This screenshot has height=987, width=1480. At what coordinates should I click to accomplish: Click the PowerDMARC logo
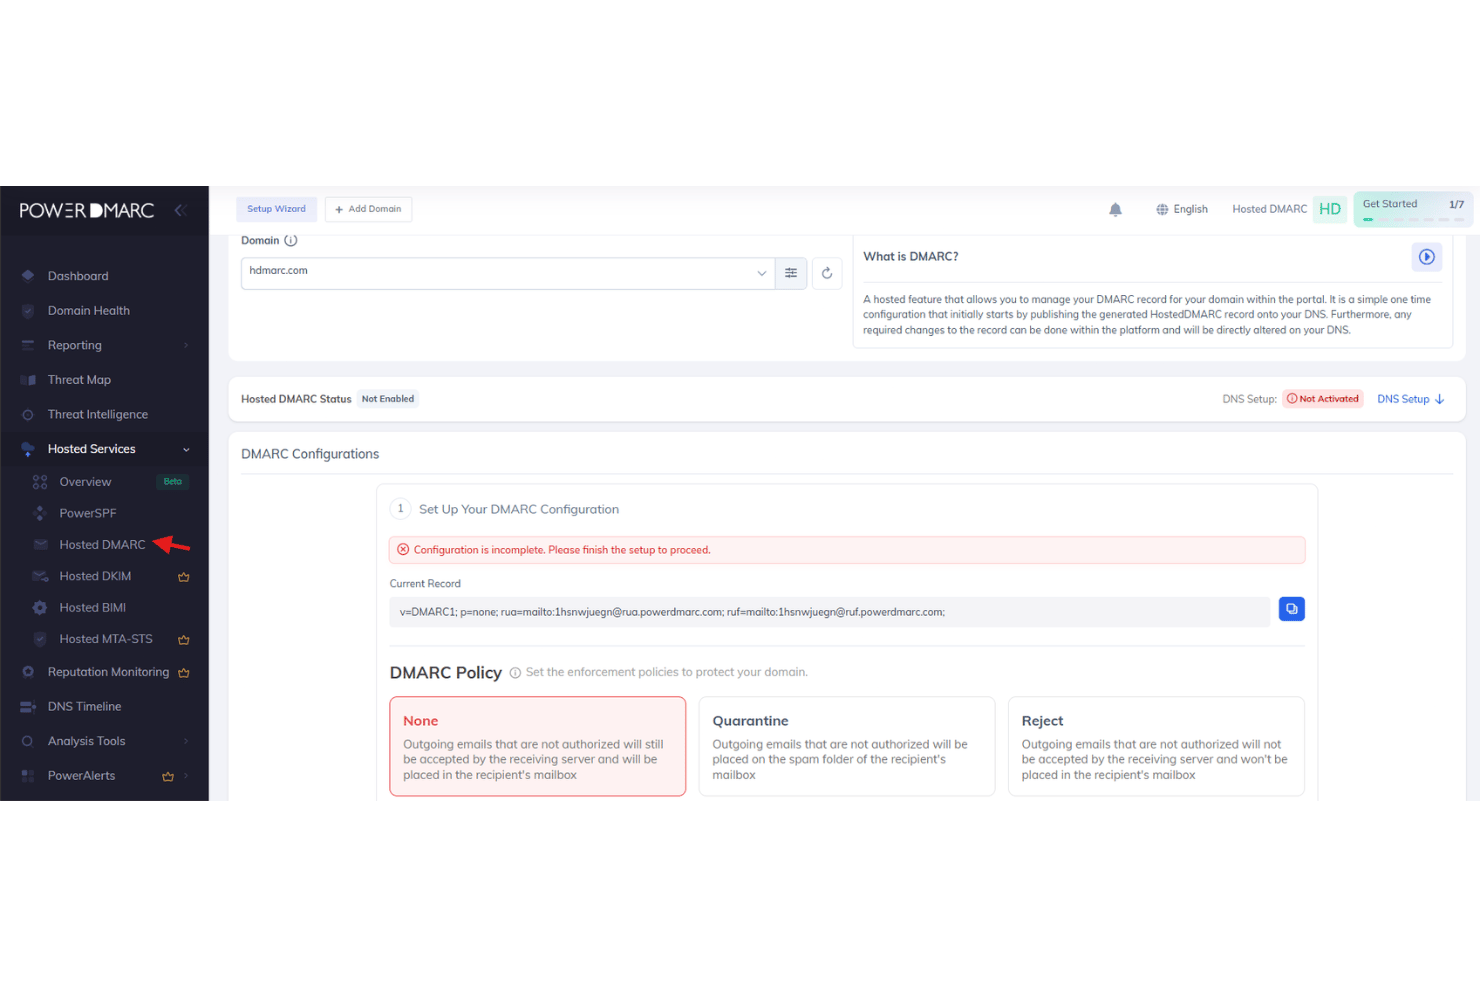(87, 210)
